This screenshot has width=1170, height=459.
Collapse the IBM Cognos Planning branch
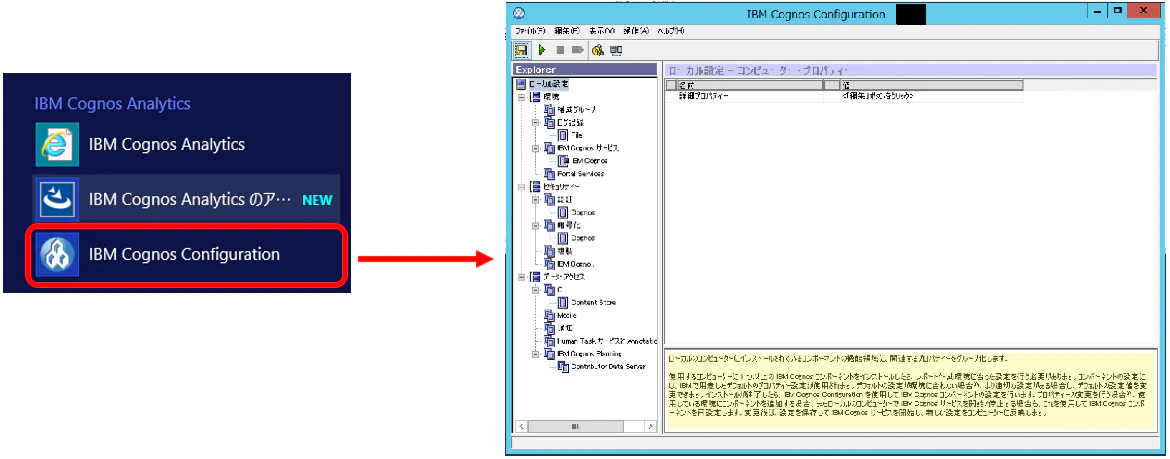coord(535,354)
